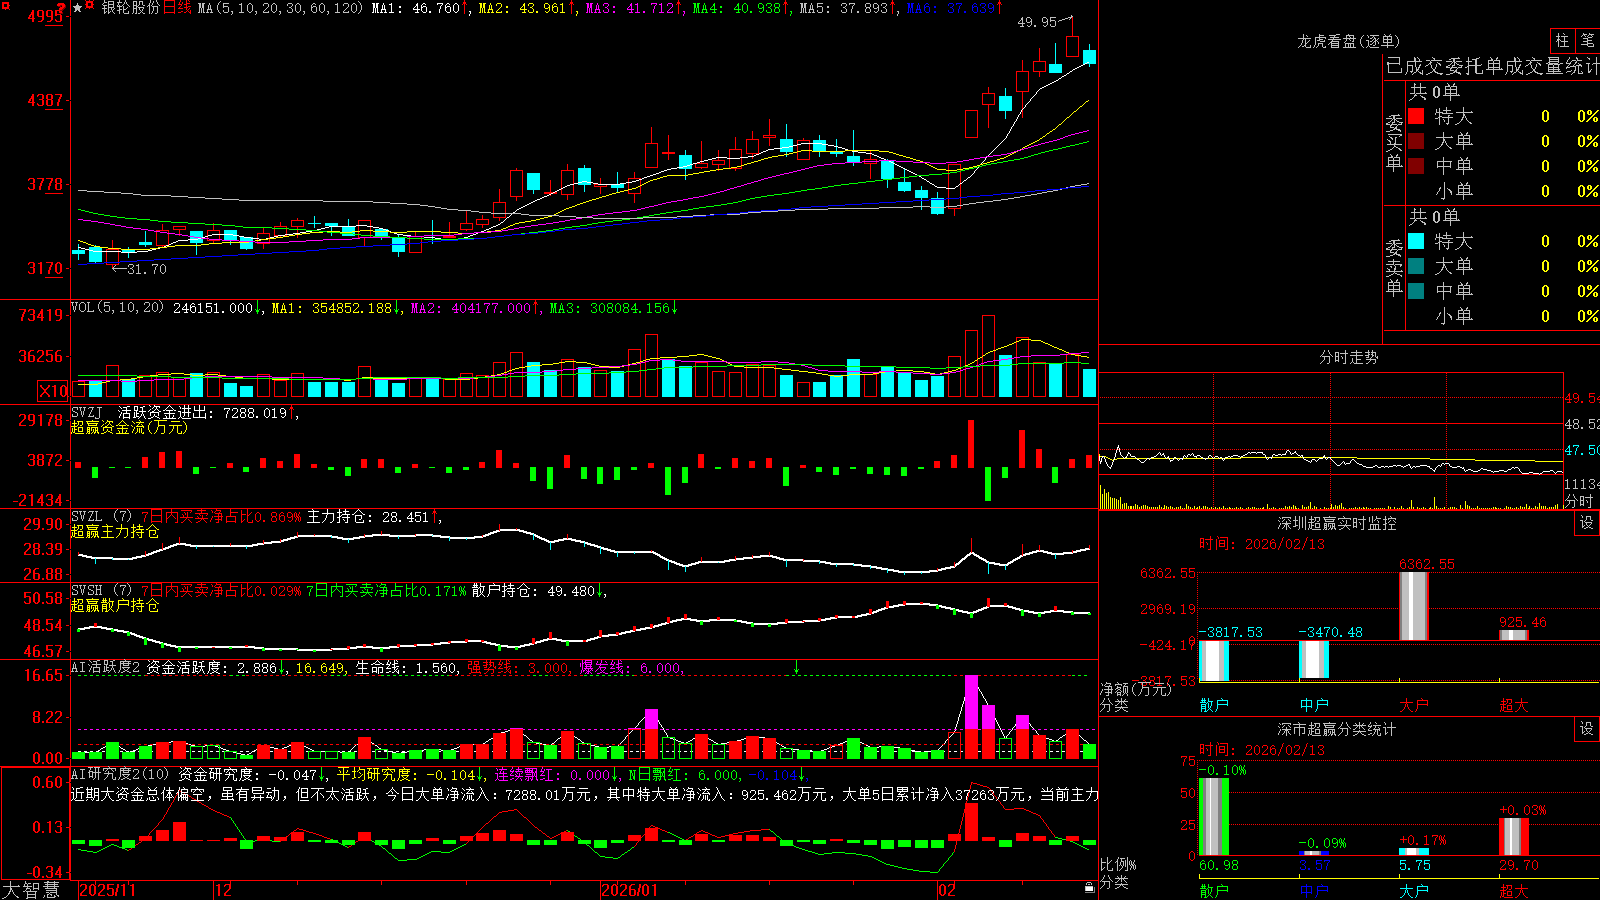This screenshot has height=900, width=1600.
Task: Click the lock icon at the timeline's right end
Action: coord(1090,887)
